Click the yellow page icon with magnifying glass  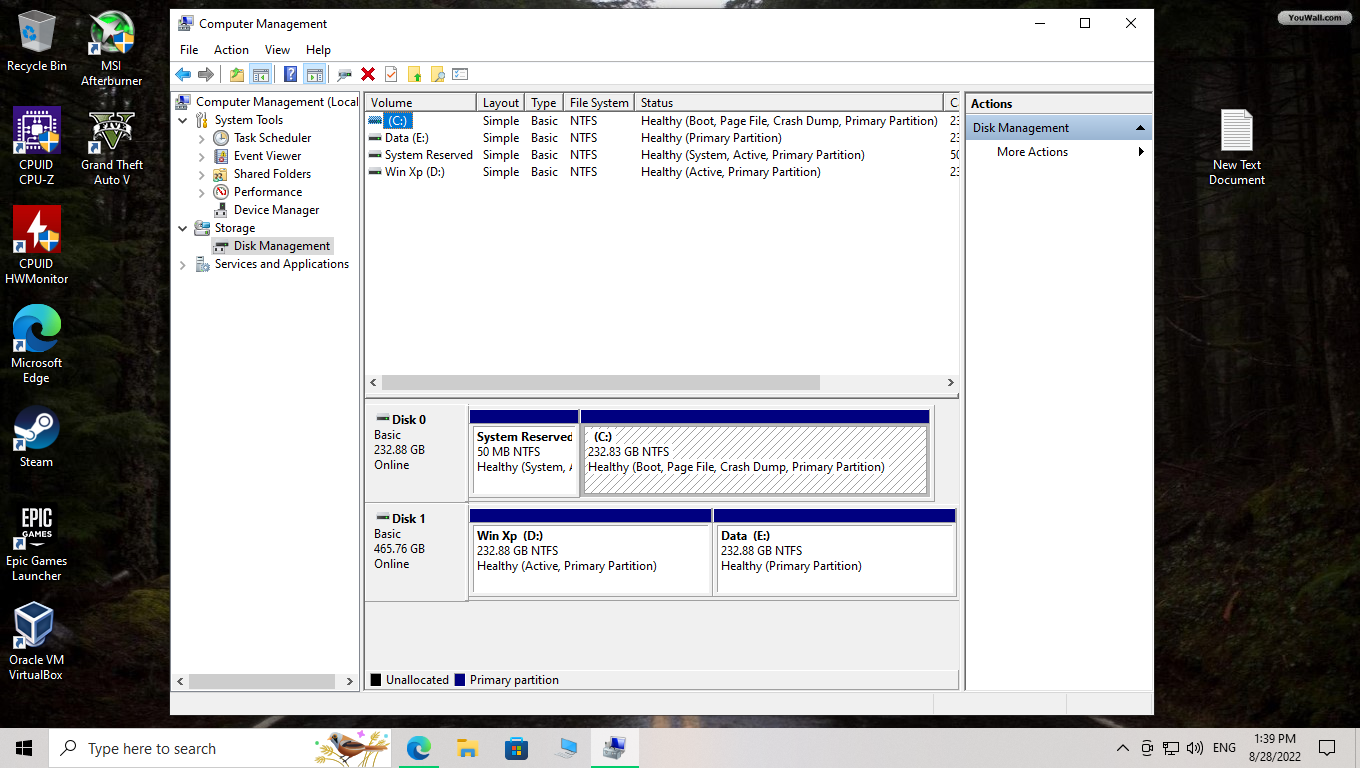437,74
